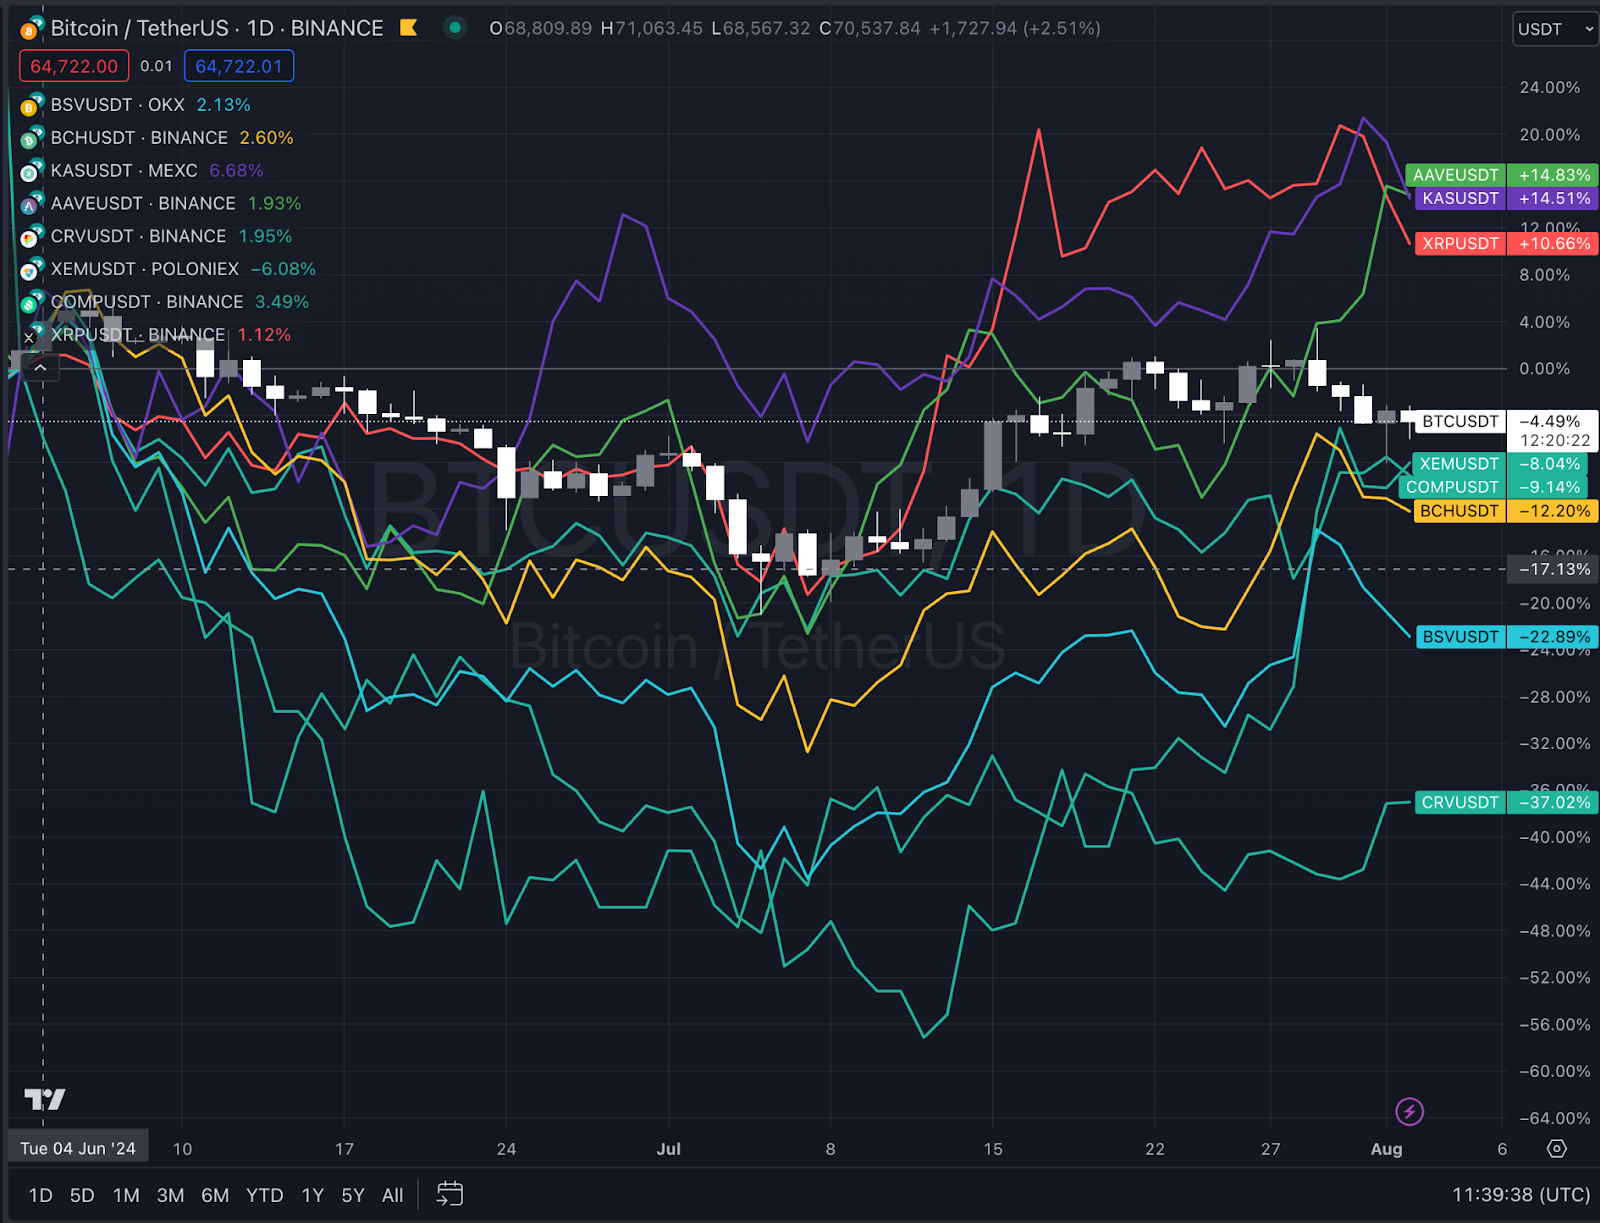Click the green market status dot
The height and width of the screenshot is (1223, 1600).
[455, 28]
